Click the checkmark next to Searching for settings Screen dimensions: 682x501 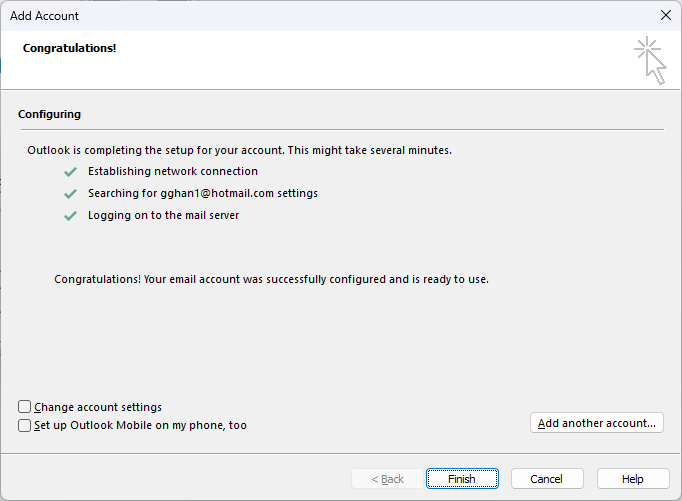(70, 194)
